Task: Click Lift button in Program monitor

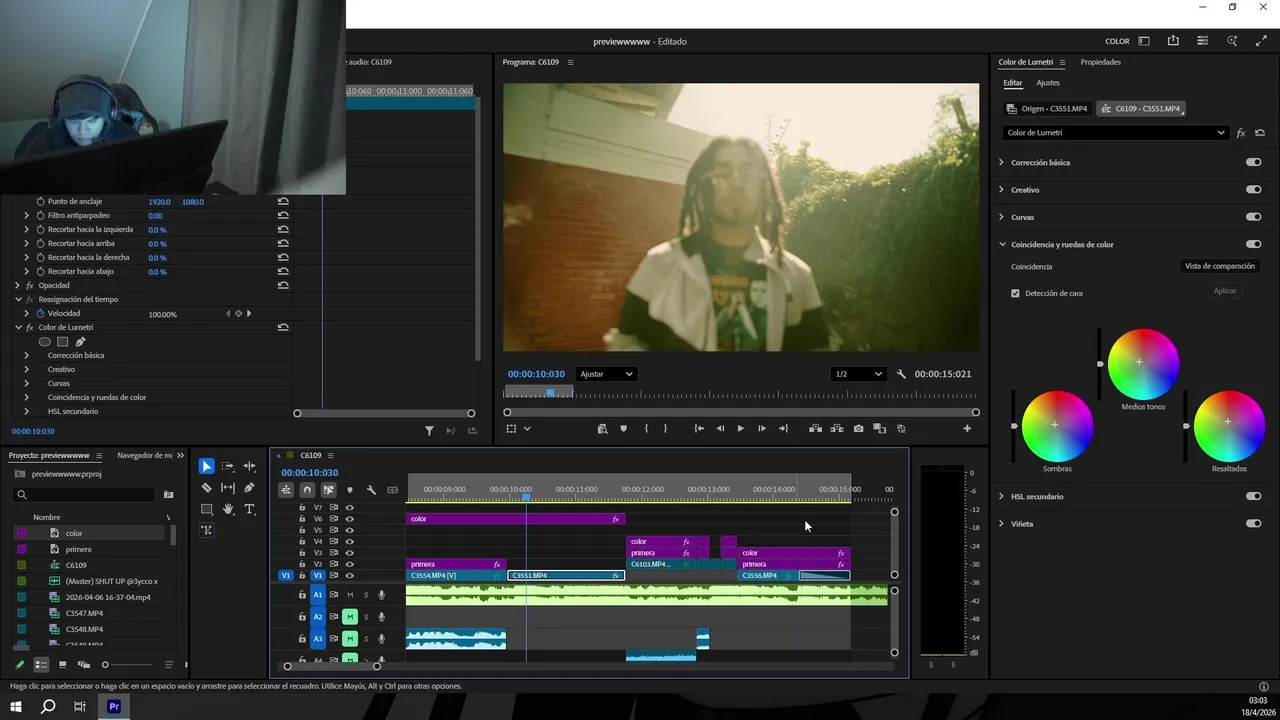Action: tap(815, 429)
